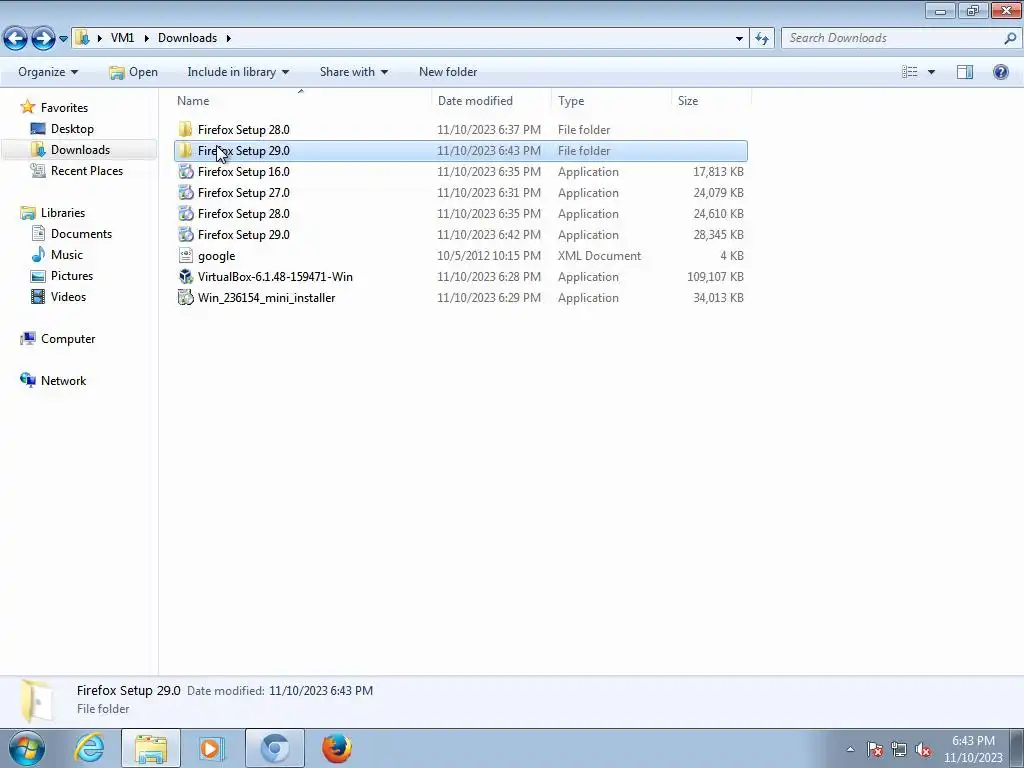
Task: Select Firefox Setup 27.0 application icon
Action: click(x=185, y=193)
